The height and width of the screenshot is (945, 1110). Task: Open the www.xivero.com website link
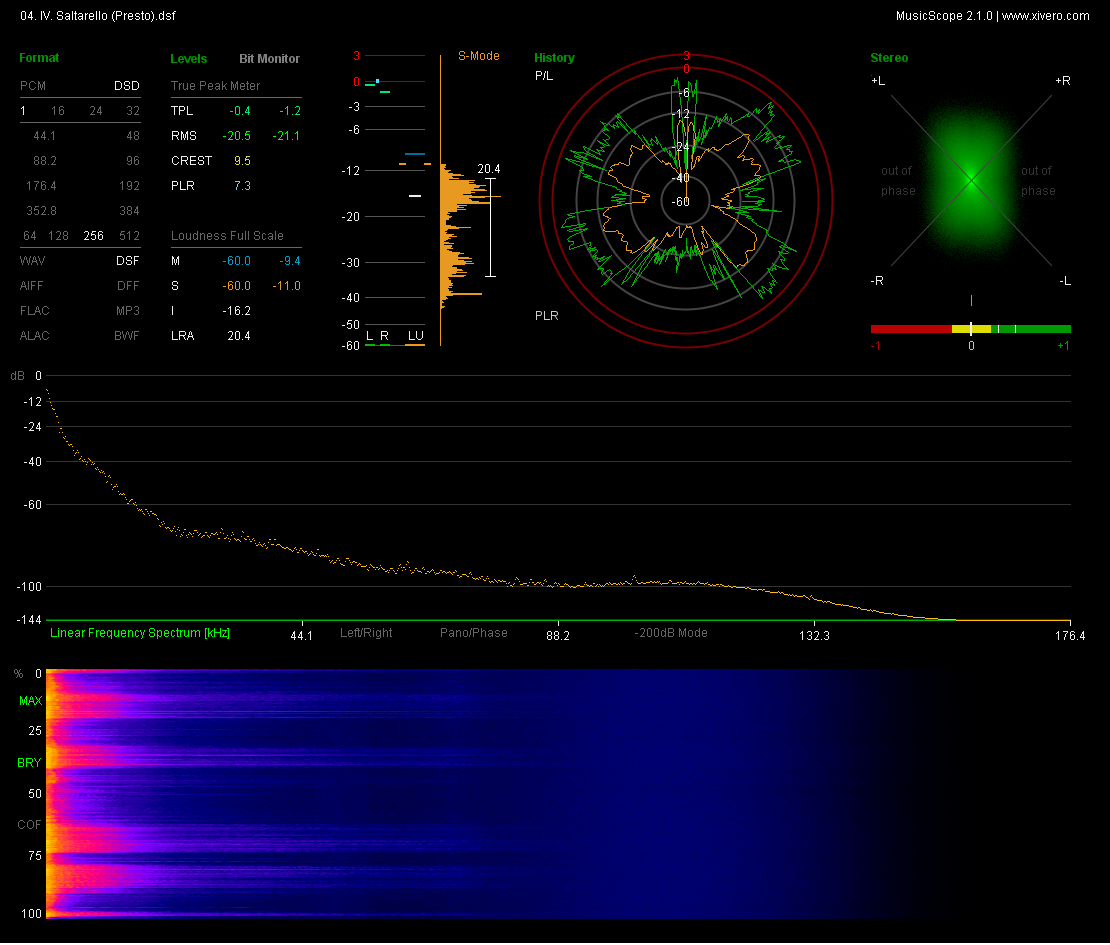point(1046,16)
